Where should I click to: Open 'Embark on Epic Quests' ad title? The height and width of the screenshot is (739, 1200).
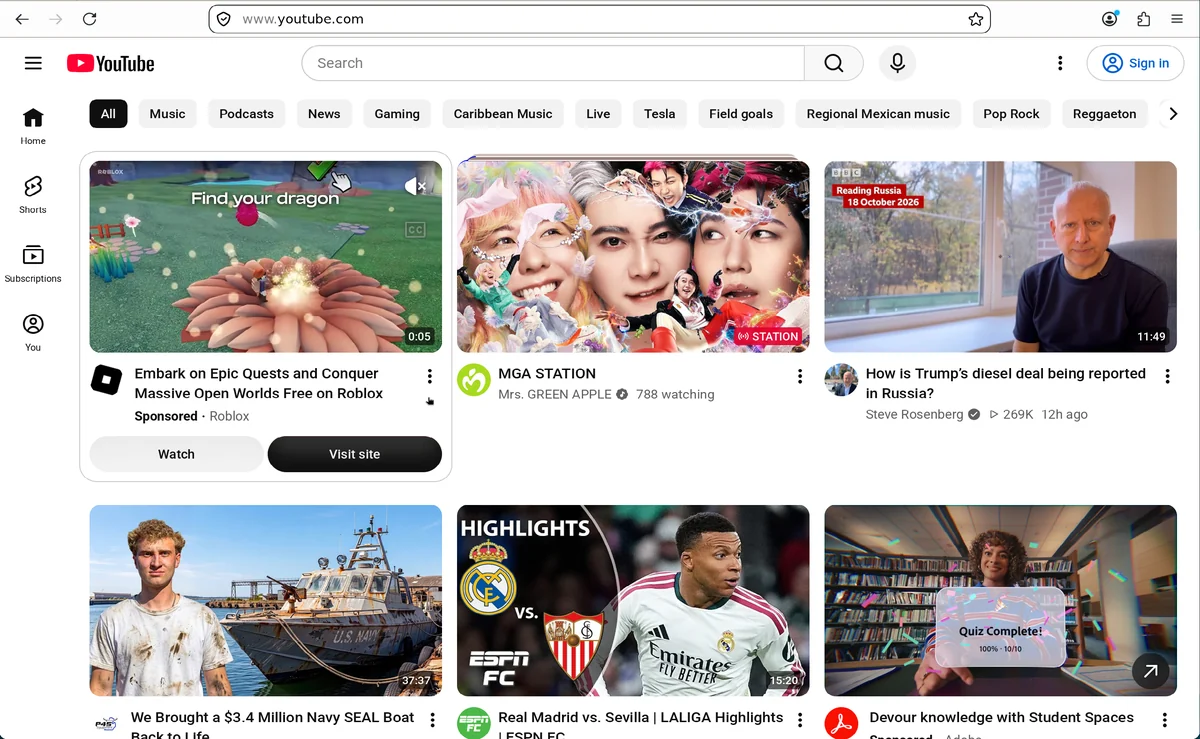(259, 383)
